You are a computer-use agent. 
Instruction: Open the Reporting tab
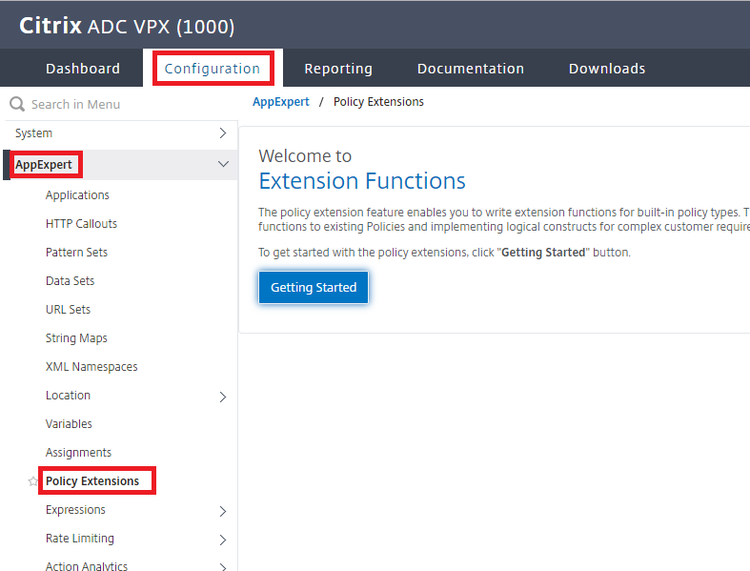tap(338, 68)
